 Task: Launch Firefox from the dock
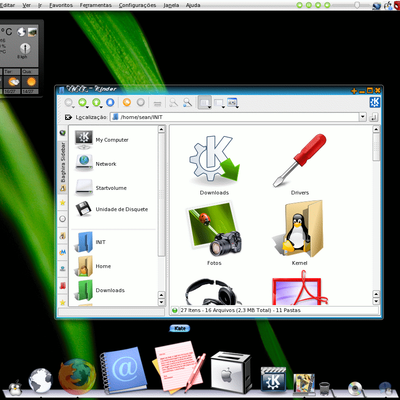pos(77,376)
